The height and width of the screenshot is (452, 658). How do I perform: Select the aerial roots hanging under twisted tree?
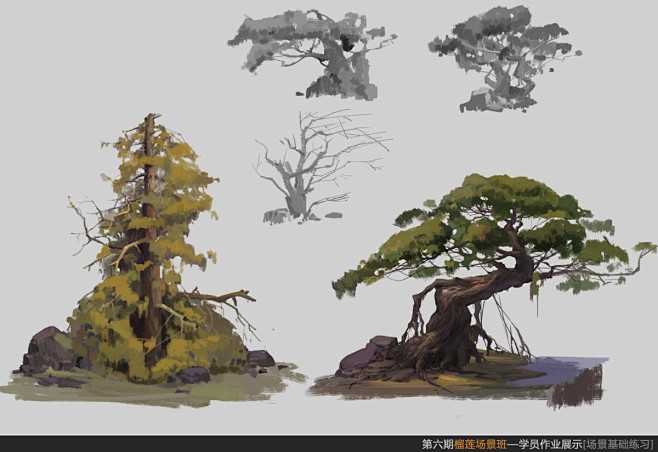coord(506,325)
